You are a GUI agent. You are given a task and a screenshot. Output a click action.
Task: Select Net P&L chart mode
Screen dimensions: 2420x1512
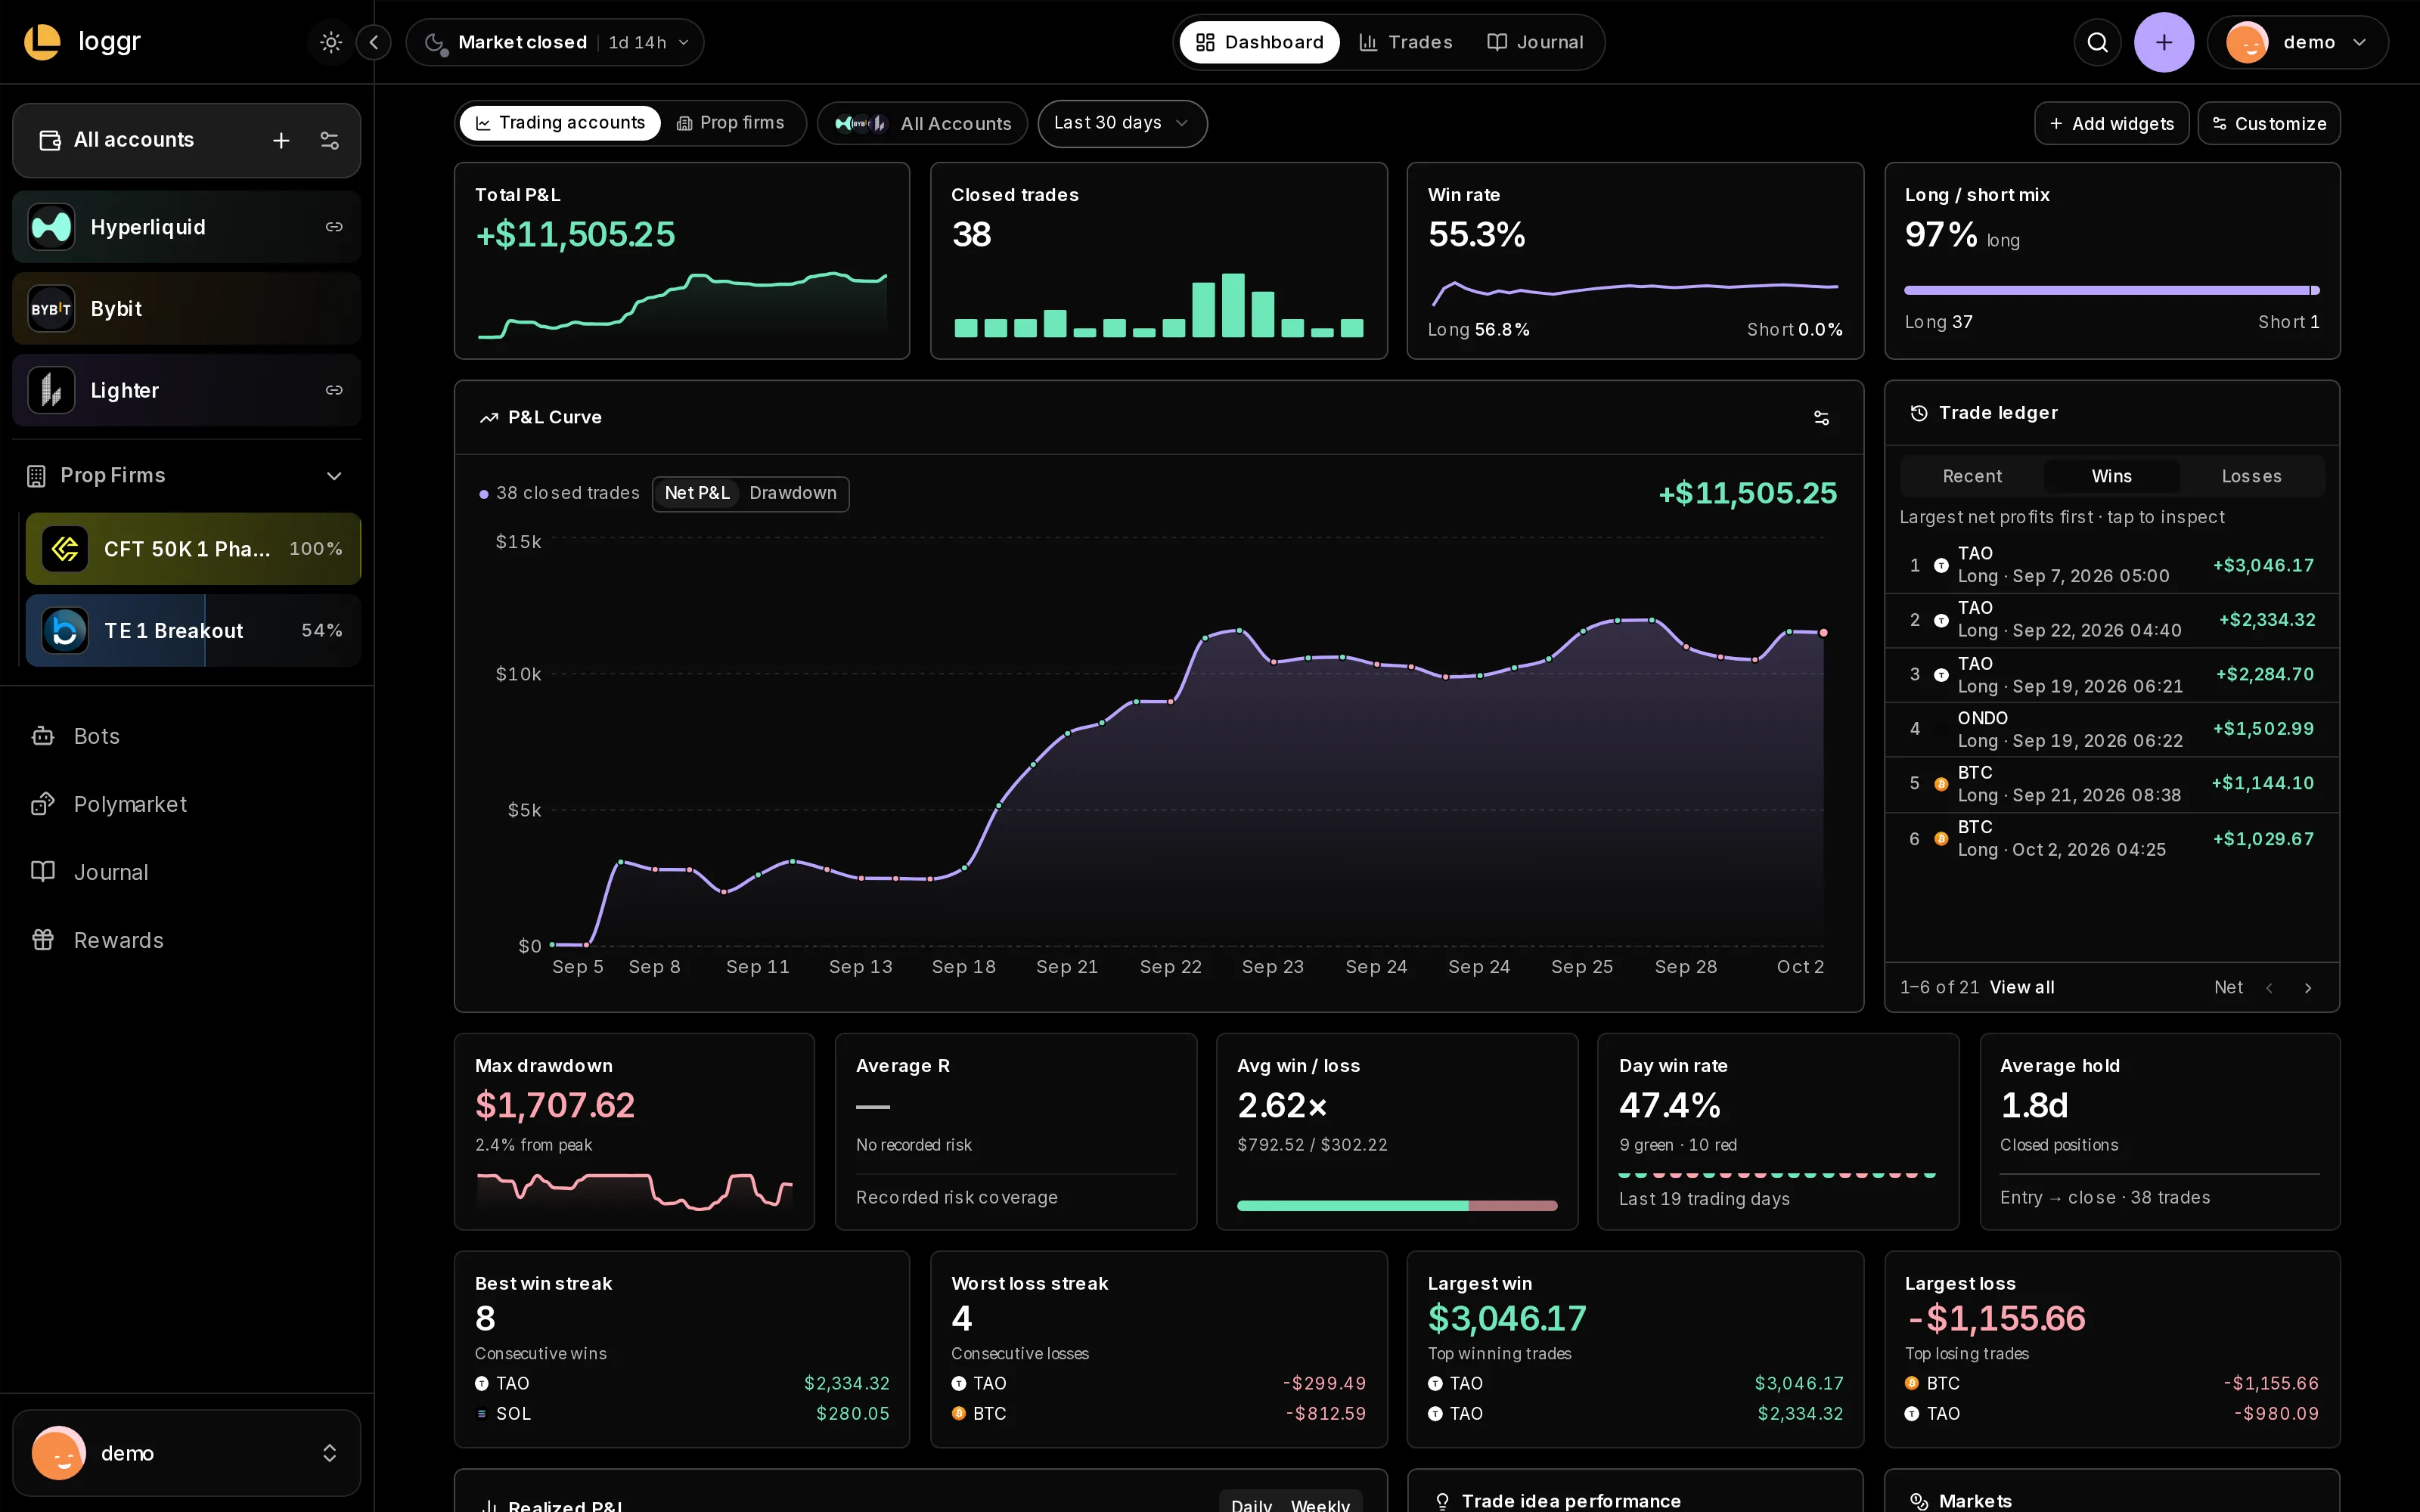pyautogui.click(x=697, y=493)
